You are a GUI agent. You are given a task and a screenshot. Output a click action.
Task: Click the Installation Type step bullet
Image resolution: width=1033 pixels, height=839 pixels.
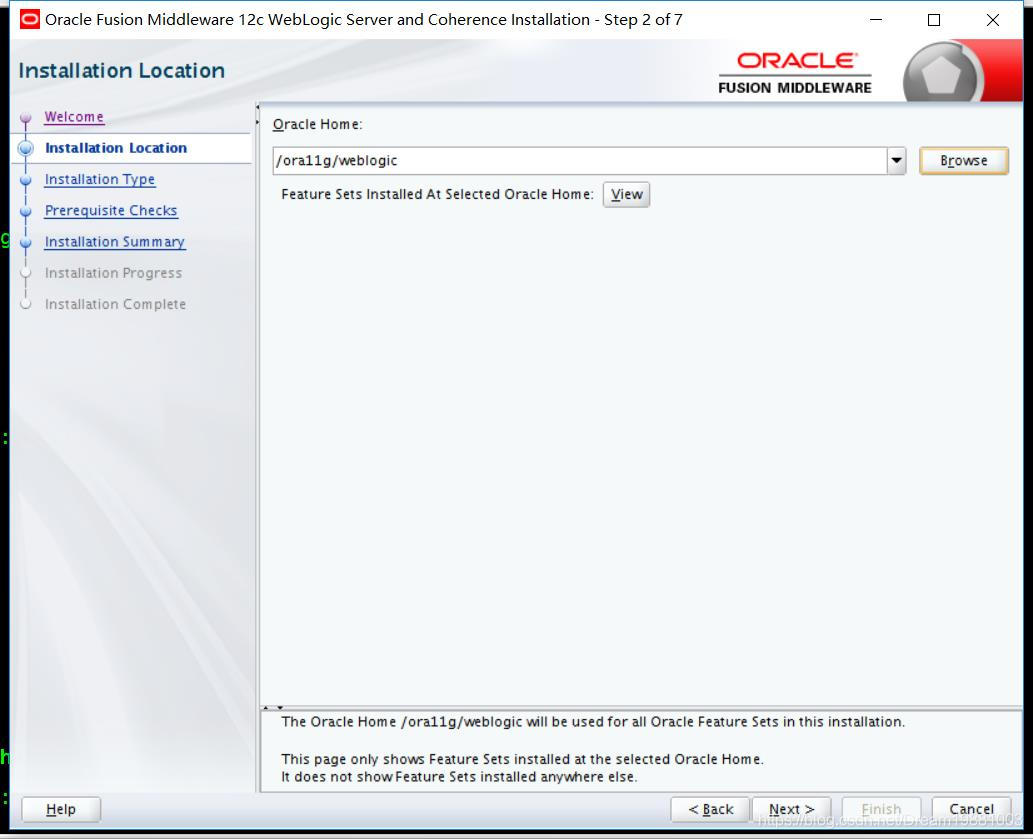pos(26,180)
